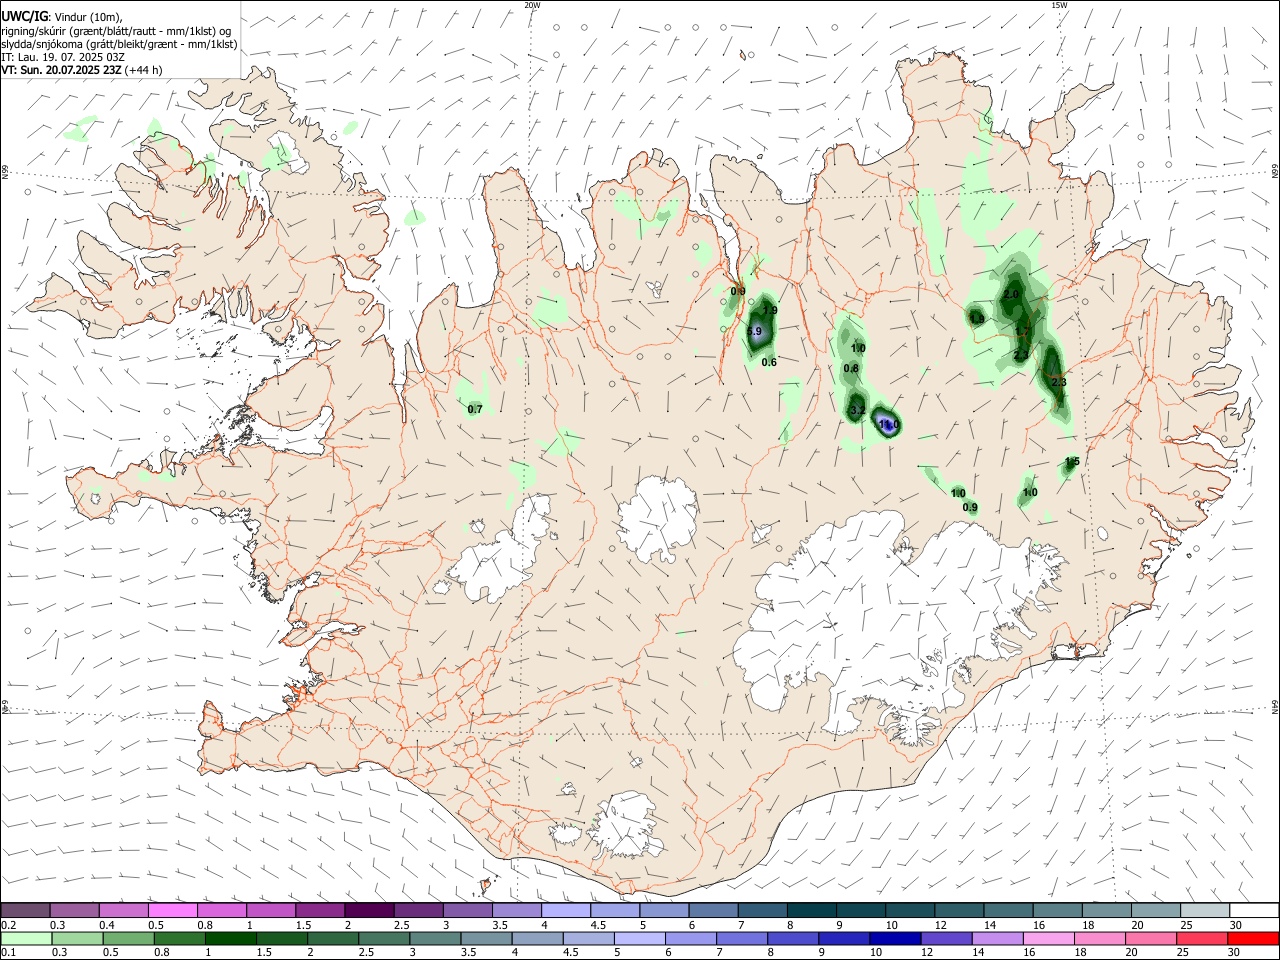Pick the darkest purple snow swatch labeled 2
Screen dimensions: 1280x960
point(369,910)
